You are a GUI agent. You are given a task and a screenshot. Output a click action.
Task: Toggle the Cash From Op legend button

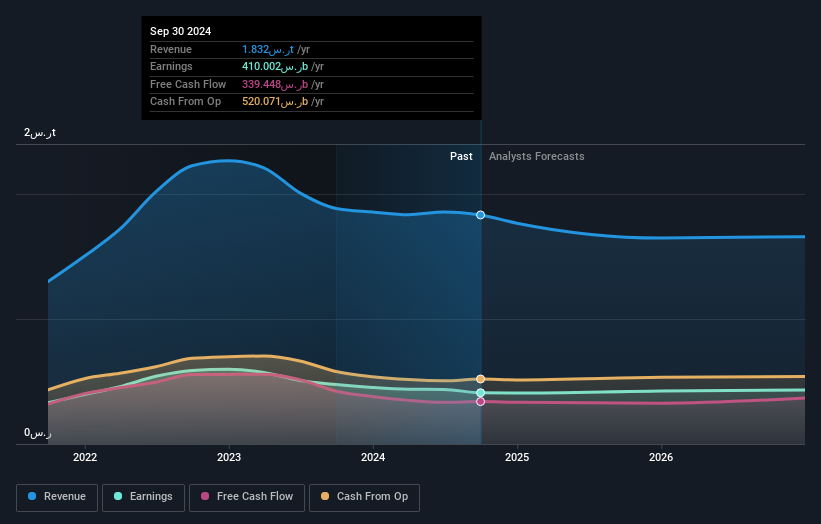364,497
